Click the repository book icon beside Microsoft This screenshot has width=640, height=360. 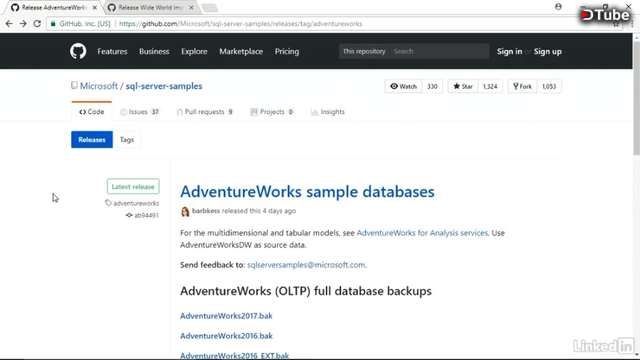[x=74, y=86]
